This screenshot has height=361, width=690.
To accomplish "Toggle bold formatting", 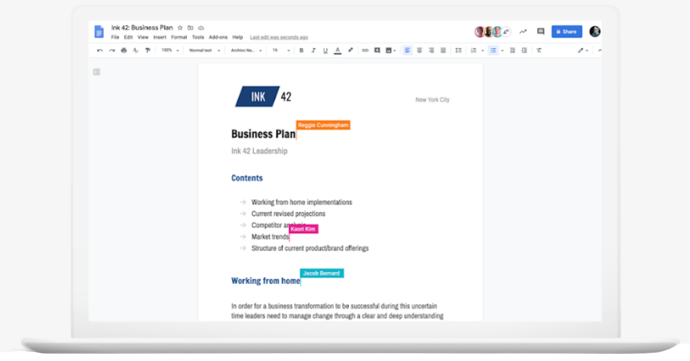I will (x=301, y=51).
